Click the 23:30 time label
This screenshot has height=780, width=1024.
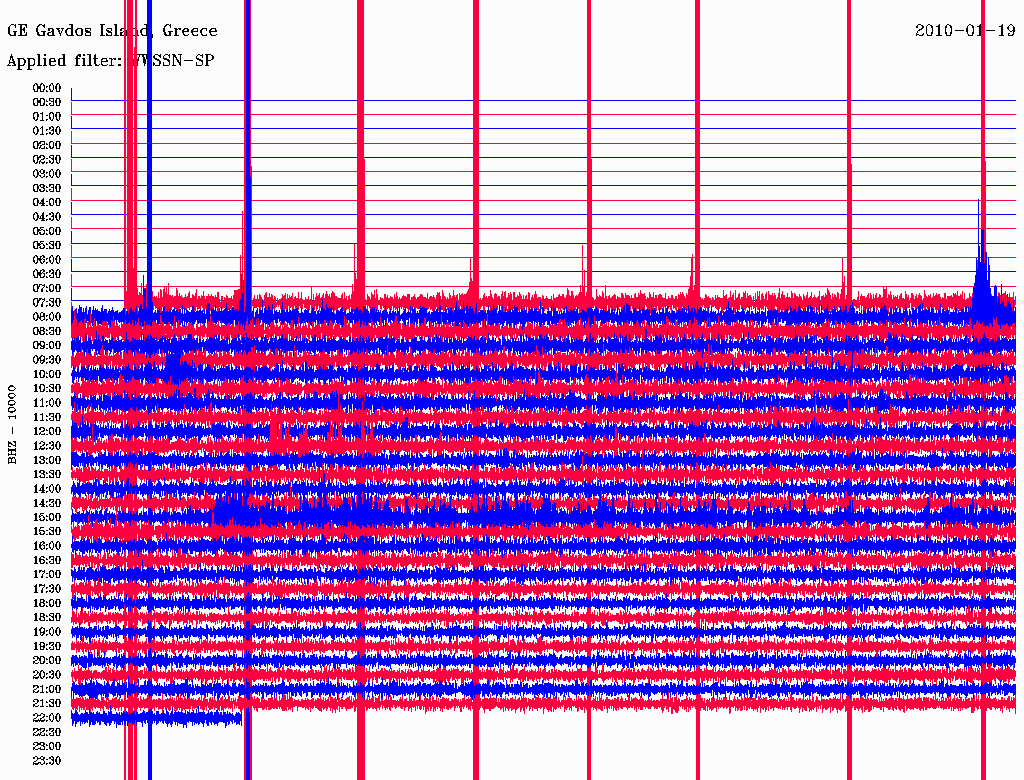47,761
